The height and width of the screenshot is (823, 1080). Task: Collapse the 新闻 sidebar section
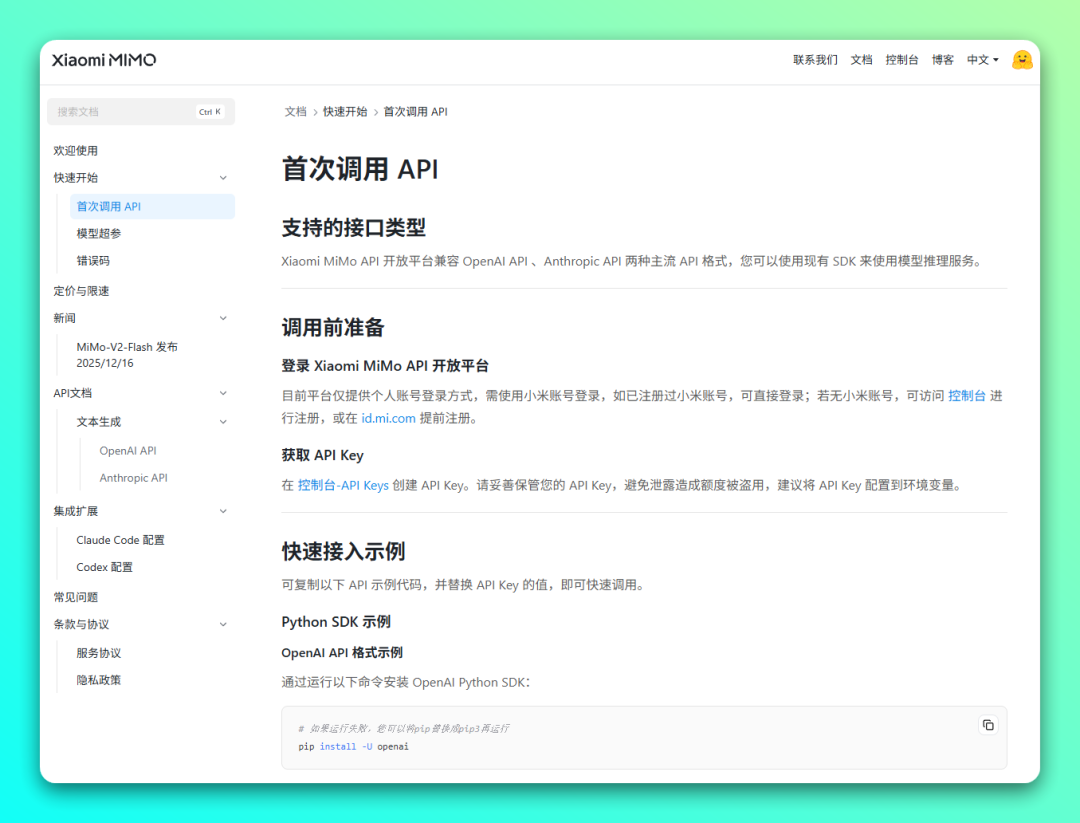[x=223, y=318]
